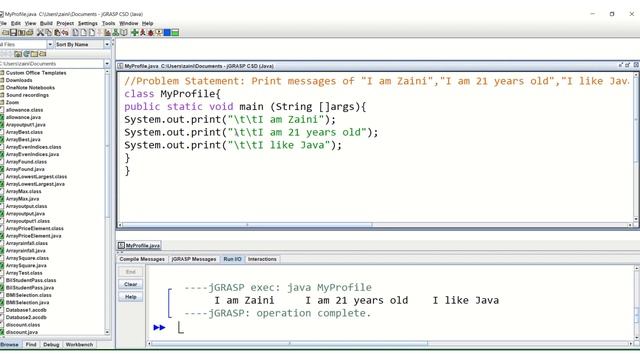
Task: Switch to the Debug tab at bottom left
Action: tap(51, 344)
